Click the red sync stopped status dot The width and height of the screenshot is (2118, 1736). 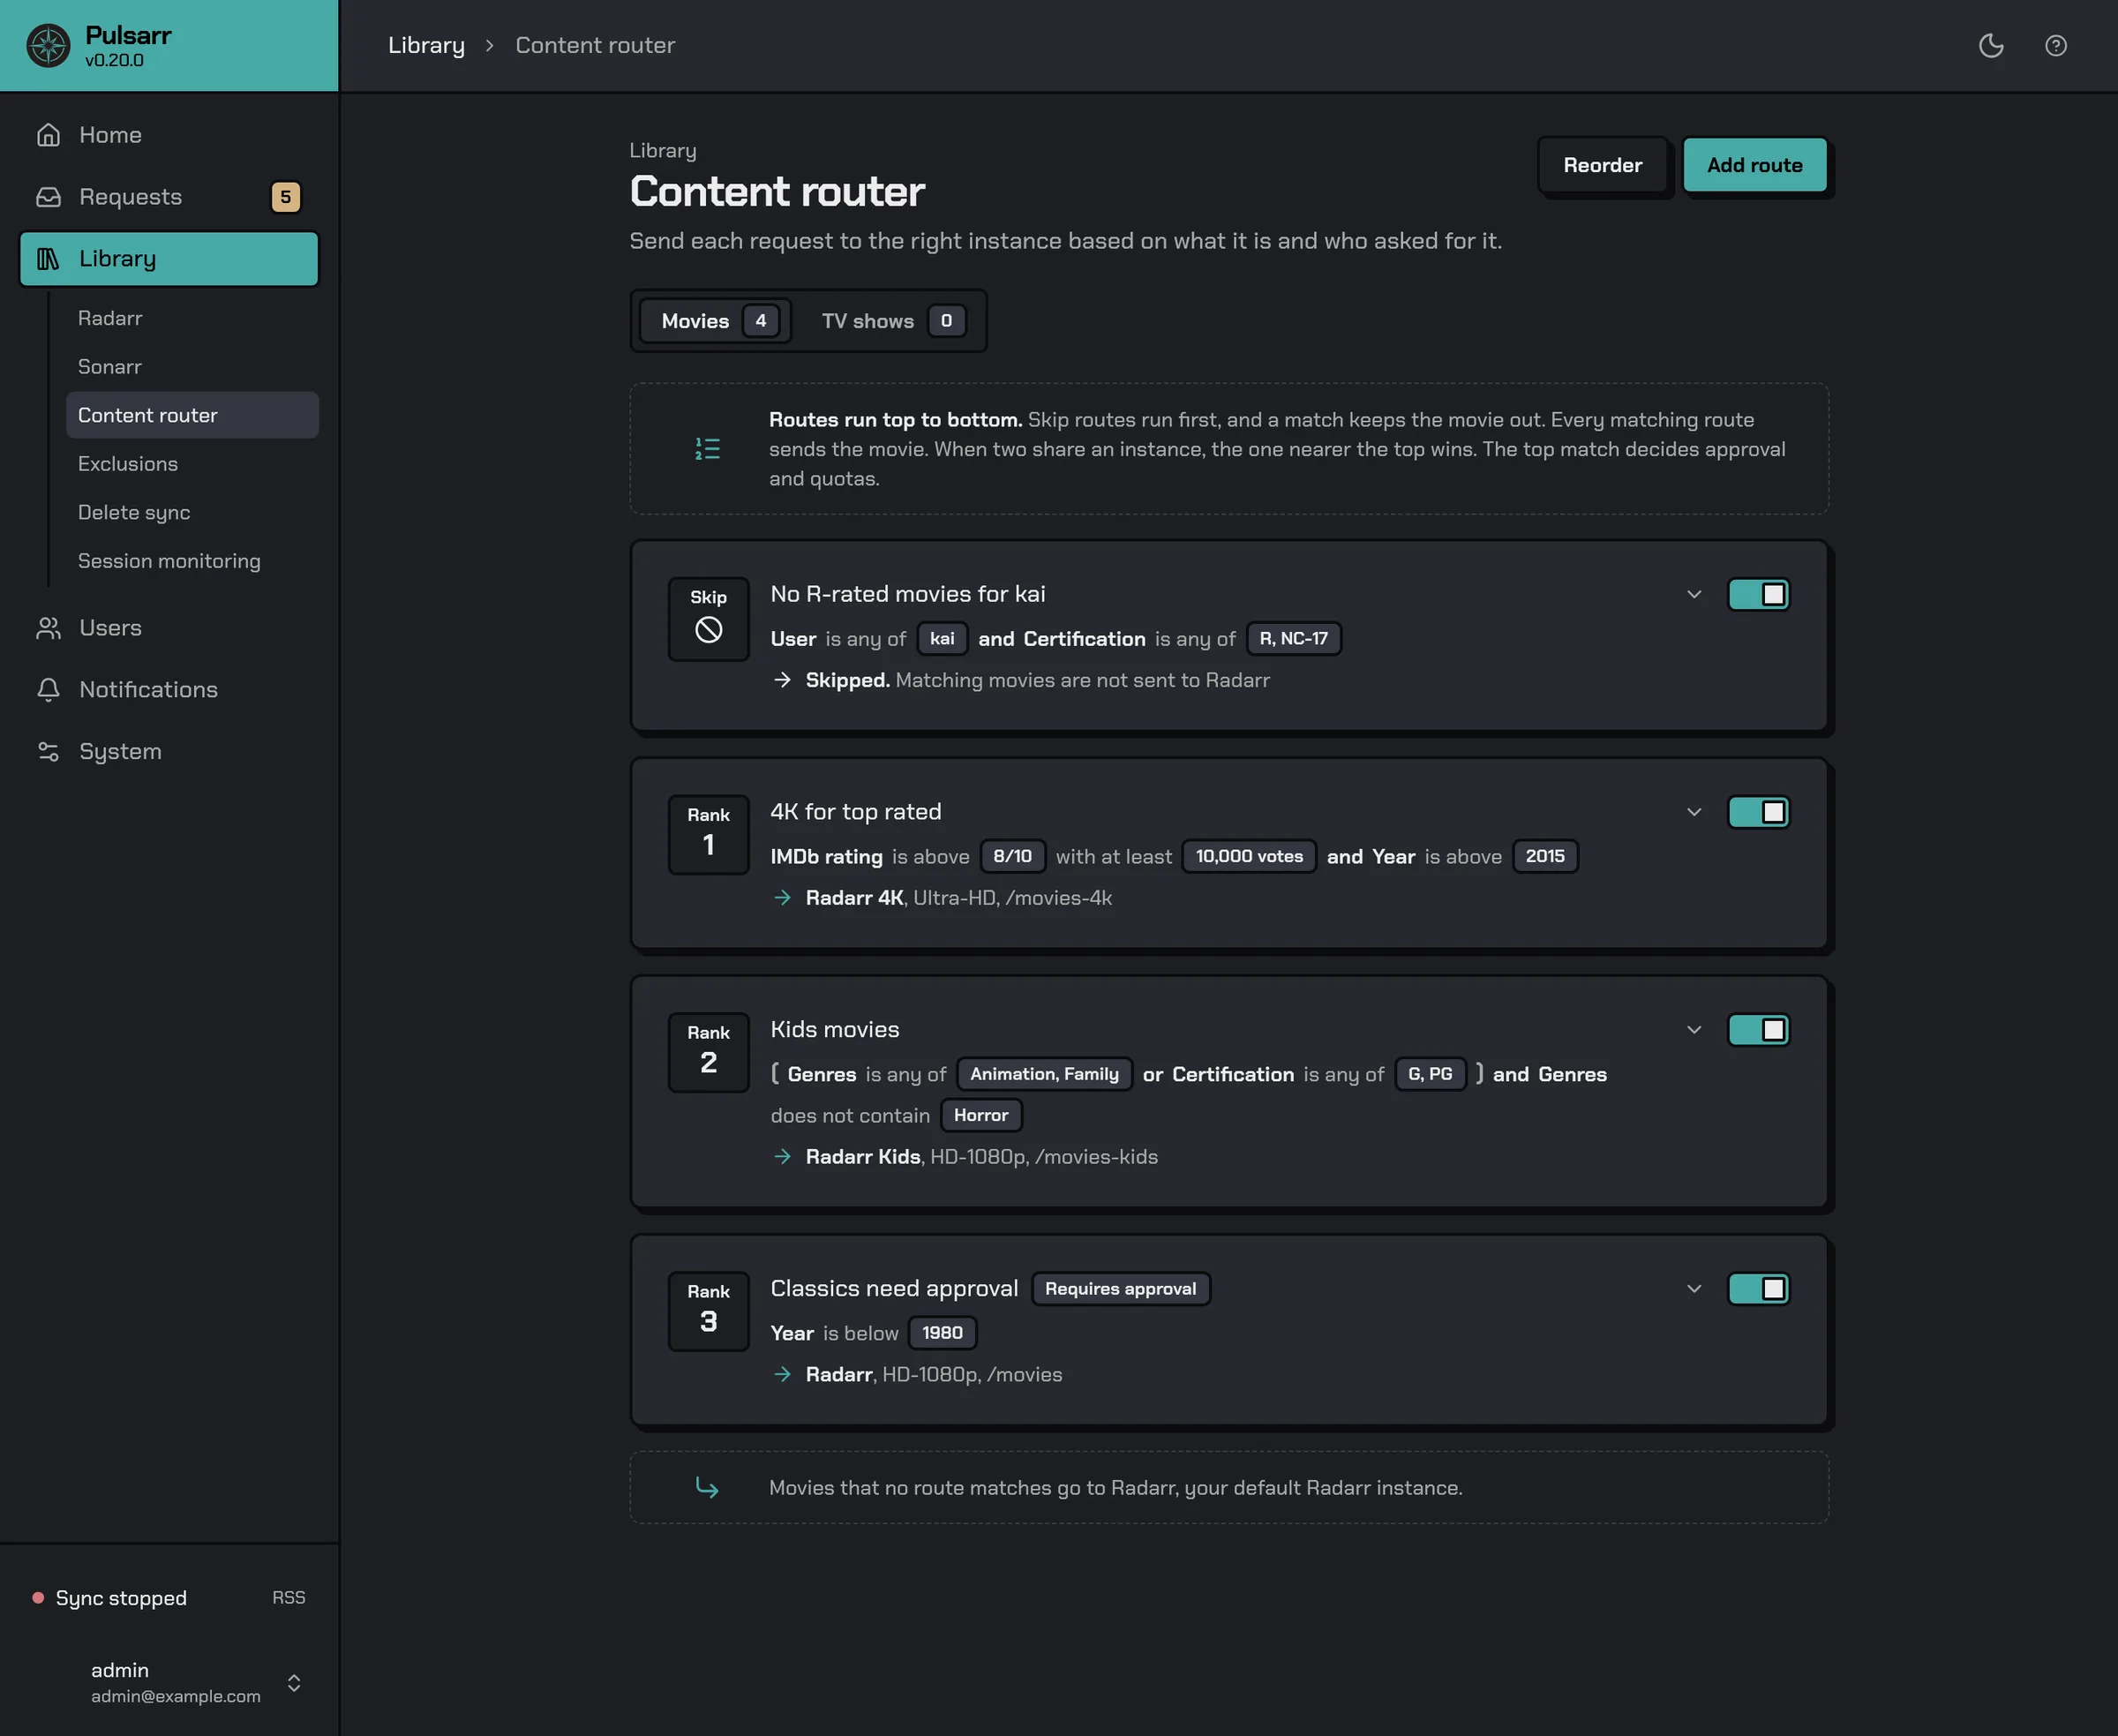click(x=38, y=1598)
